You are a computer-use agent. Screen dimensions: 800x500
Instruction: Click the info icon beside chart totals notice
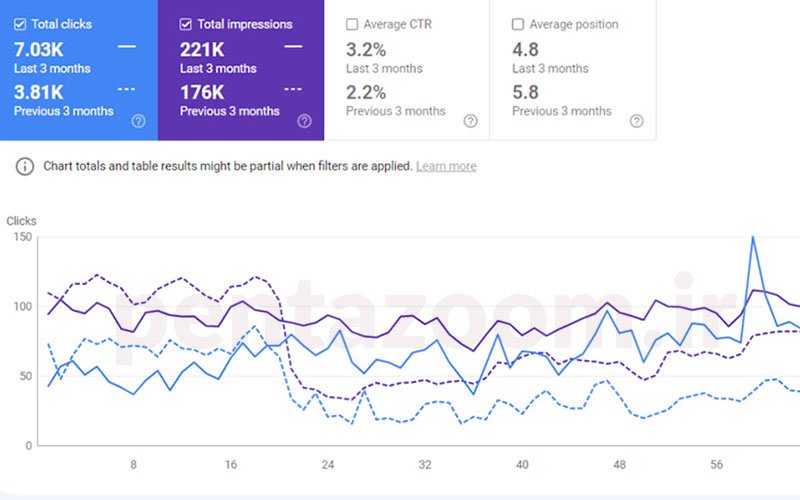[x=25, y=166]
